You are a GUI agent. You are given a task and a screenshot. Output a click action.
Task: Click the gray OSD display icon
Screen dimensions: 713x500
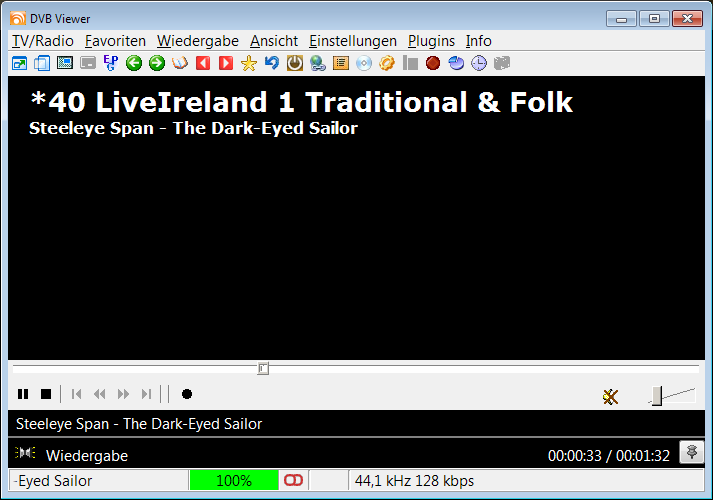point(88,63)
